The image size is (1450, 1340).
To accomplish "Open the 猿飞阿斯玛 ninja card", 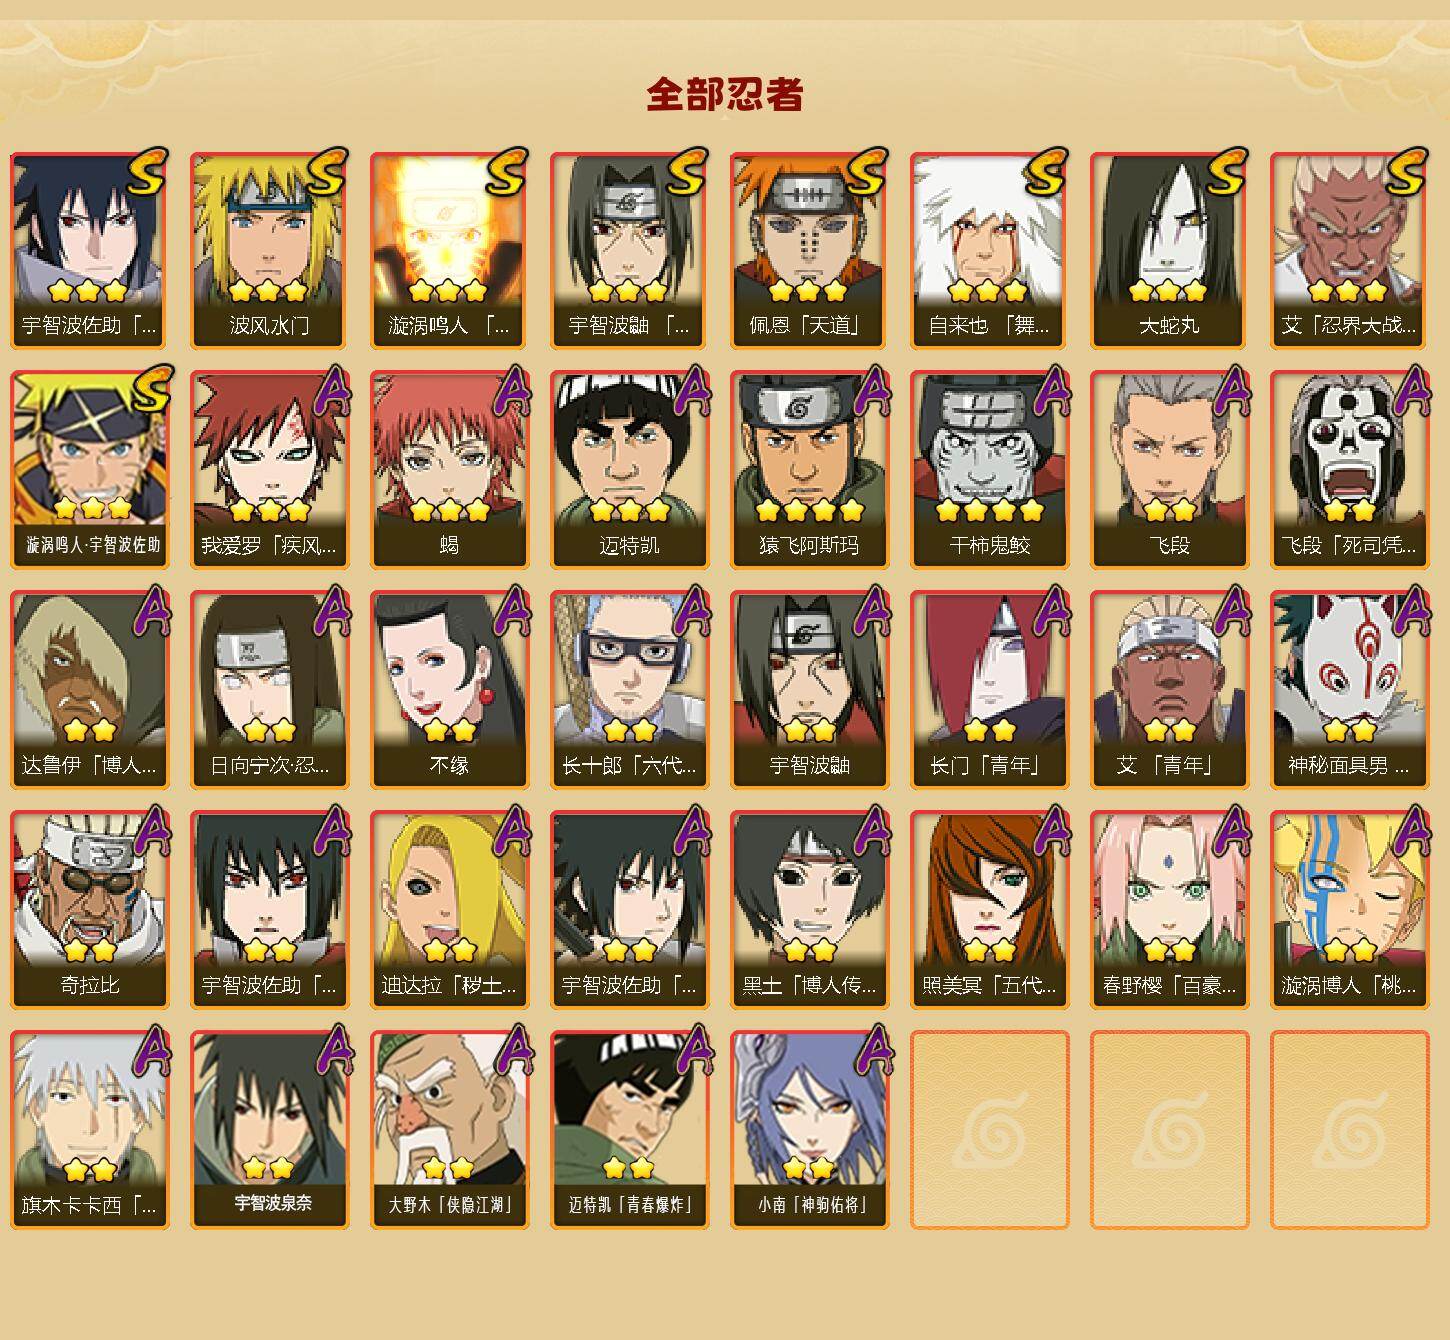I will (809, 470).
